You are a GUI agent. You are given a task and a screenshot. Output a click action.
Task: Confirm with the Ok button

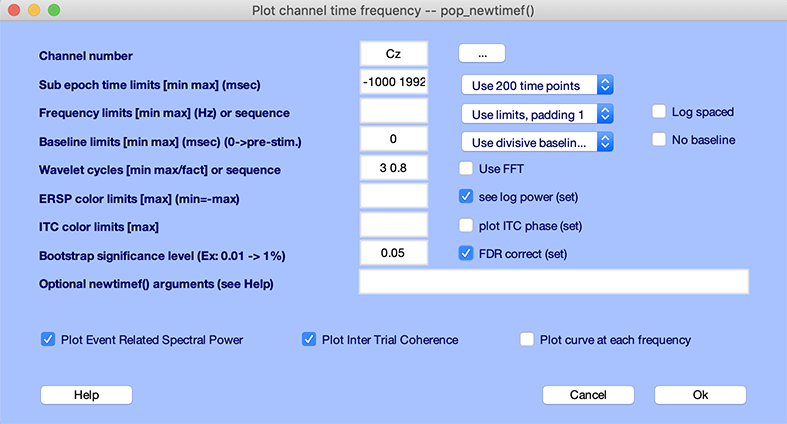point(700,395)
